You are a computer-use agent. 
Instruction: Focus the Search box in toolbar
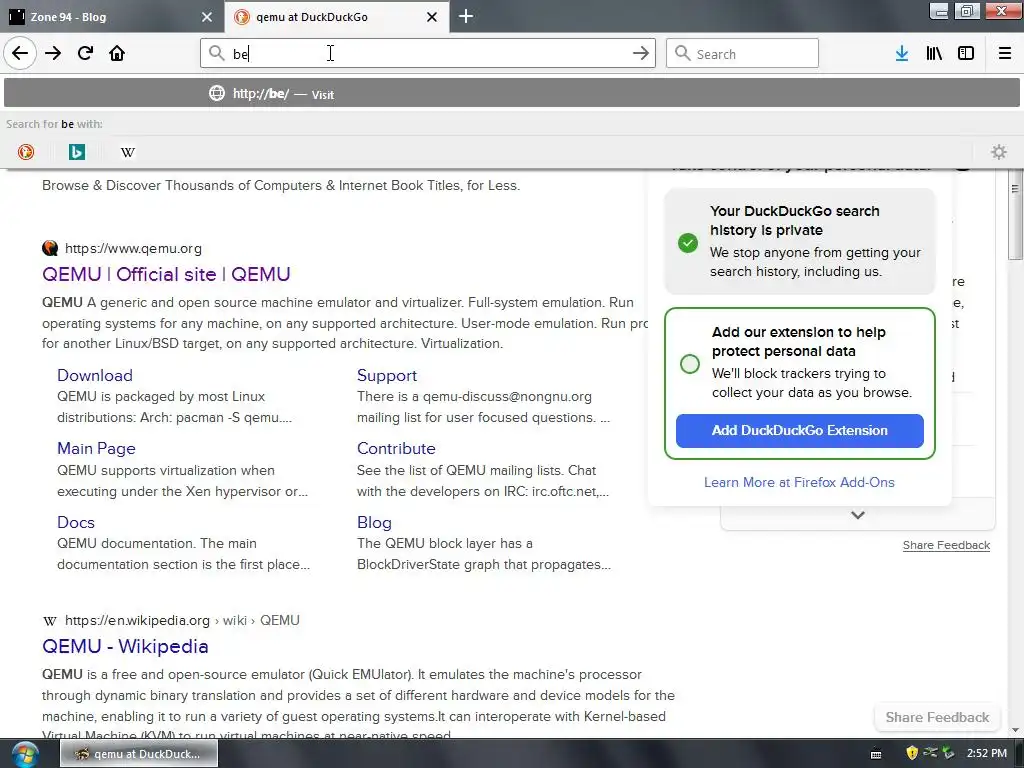(x=742, y=53)
